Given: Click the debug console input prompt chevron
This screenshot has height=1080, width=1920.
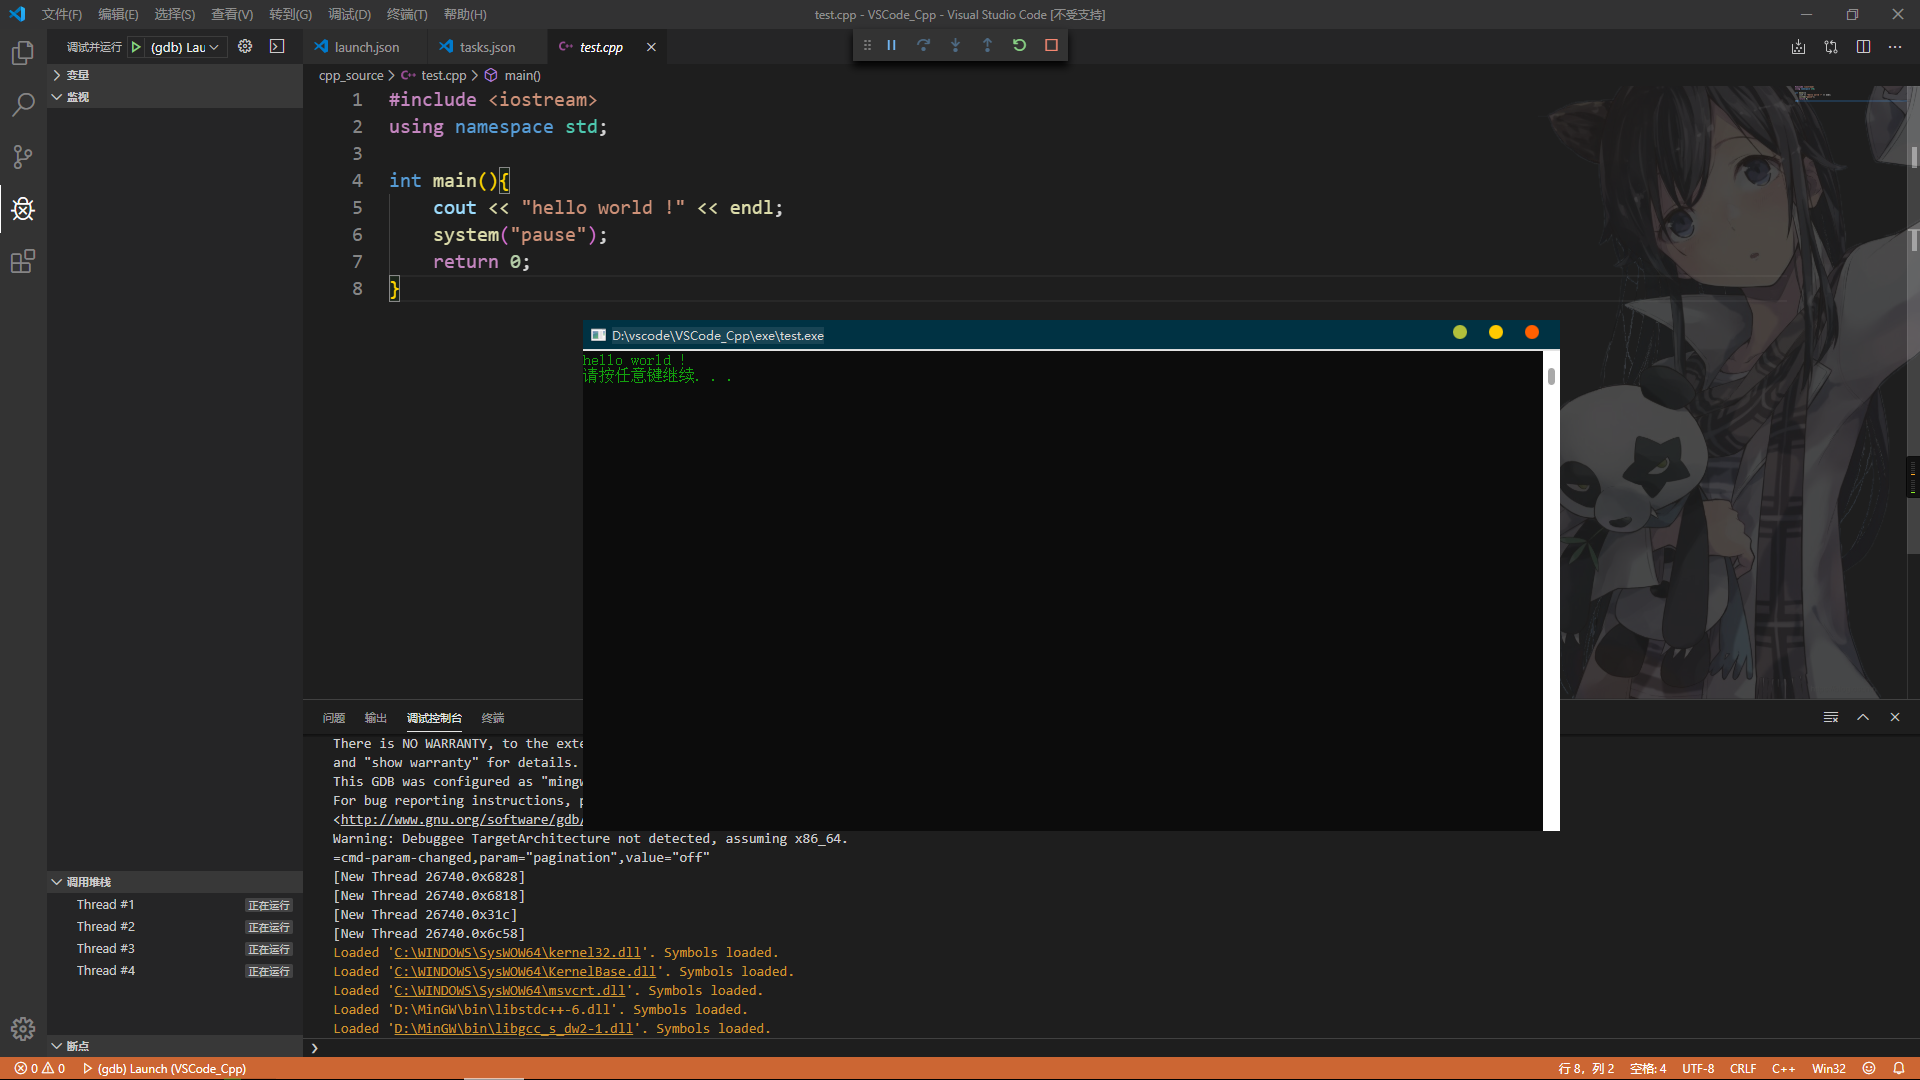Looking at the screenshot, I should click(314, 1048).
